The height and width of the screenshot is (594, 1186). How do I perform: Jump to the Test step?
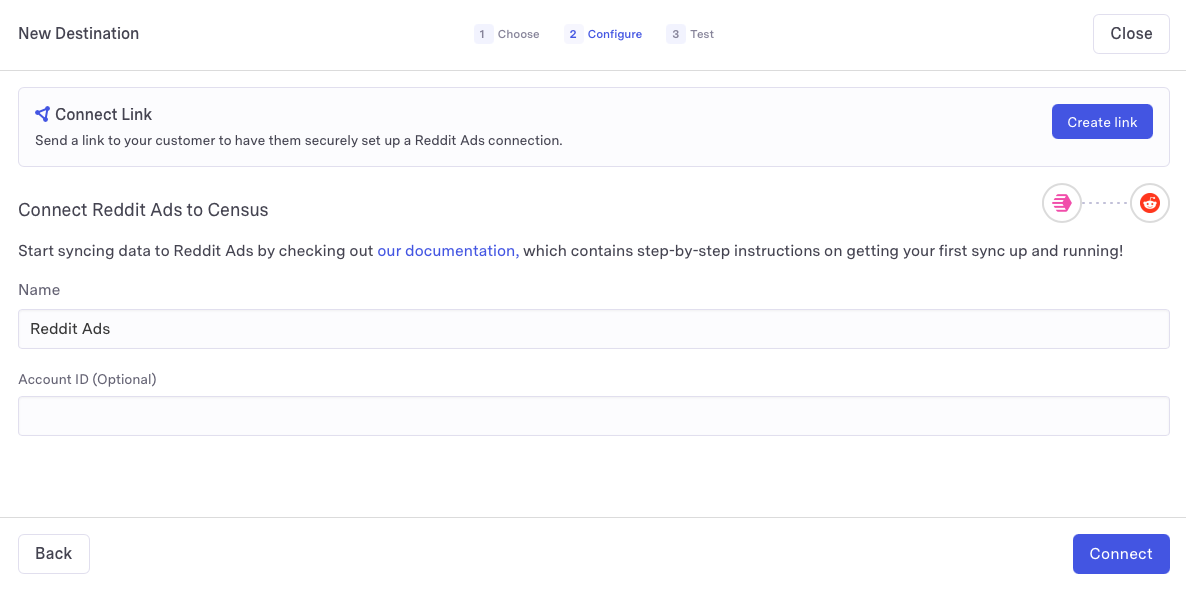702,34
